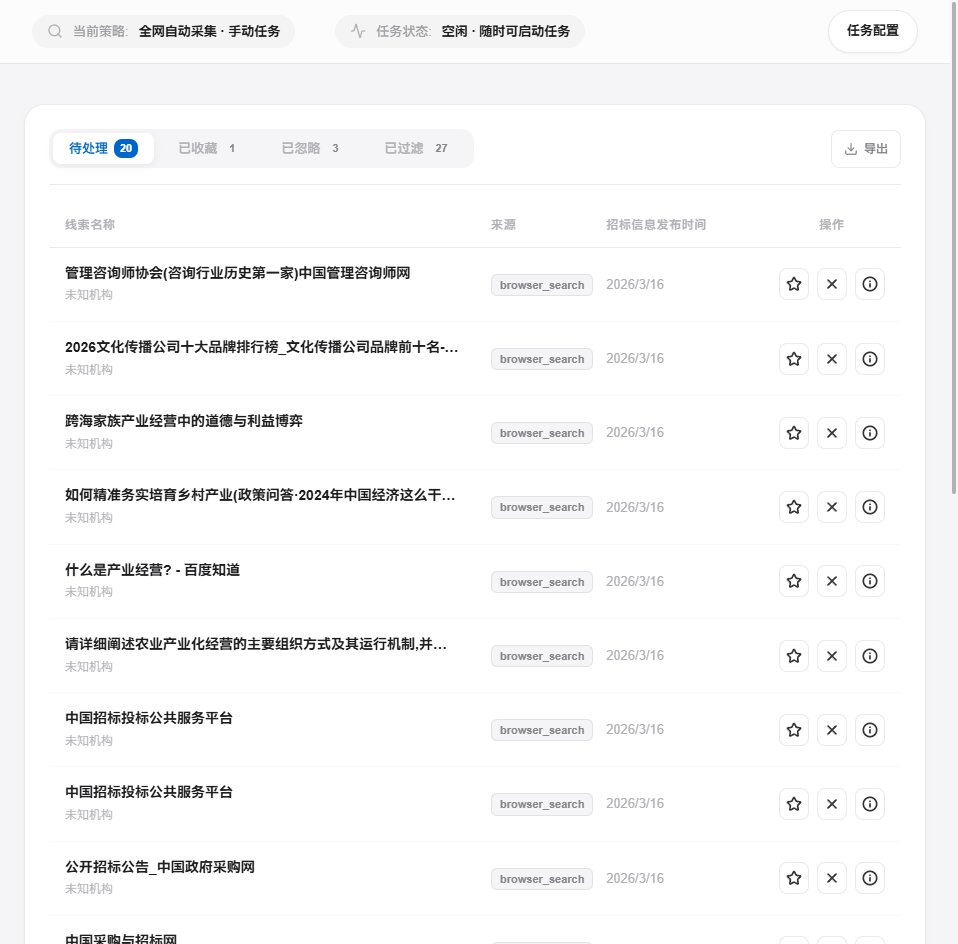This screenshot has height=944, width=958.
Task: Switch to the 已收藏 tab
Action: [206, 148]
